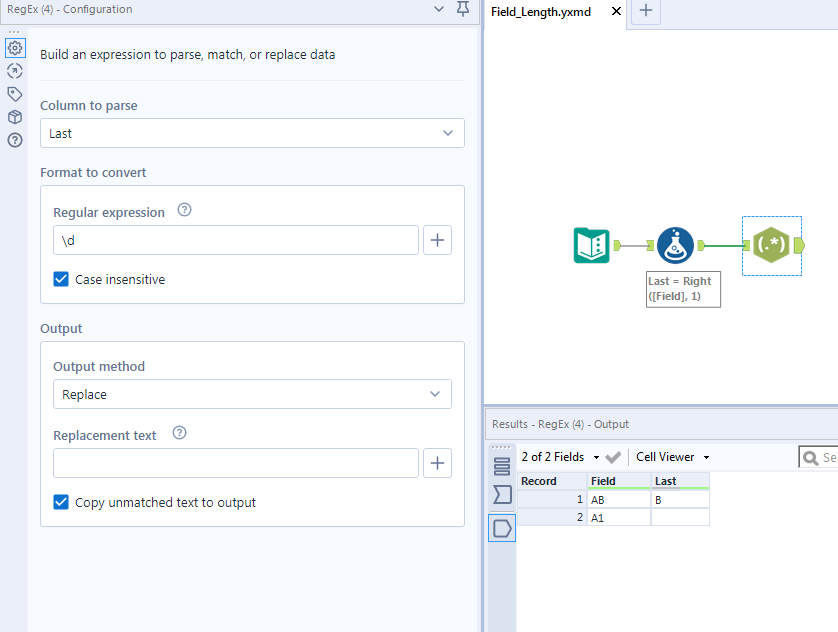This screenshot has height=632, width=838.
Task: Select record row 1
Action: [552, 500]
